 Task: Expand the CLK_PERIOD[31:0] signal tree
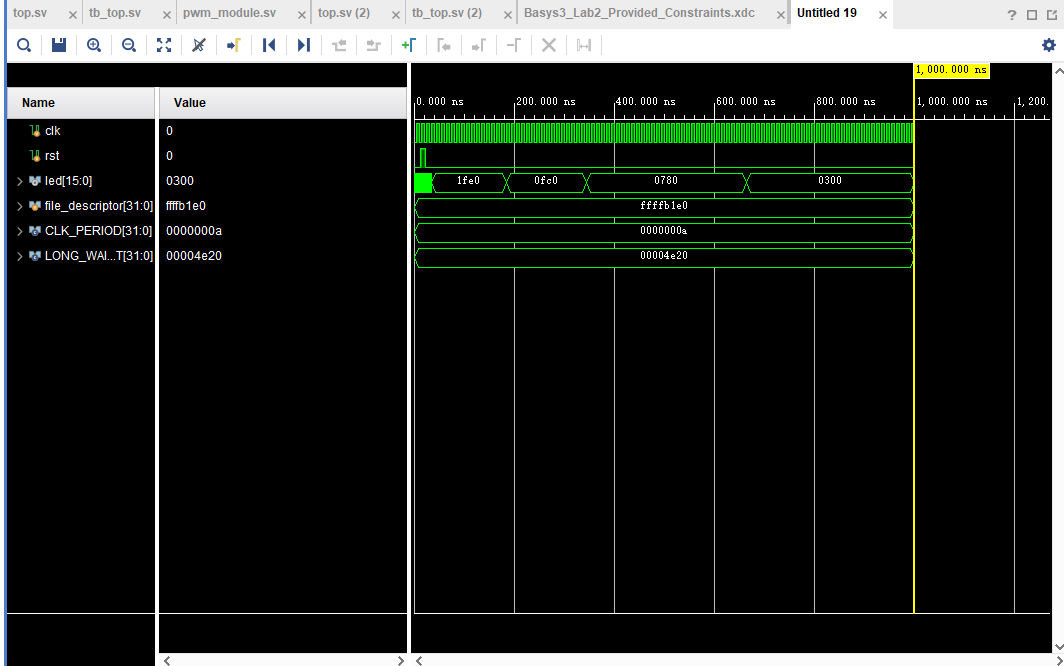click(x=18, y=230)
